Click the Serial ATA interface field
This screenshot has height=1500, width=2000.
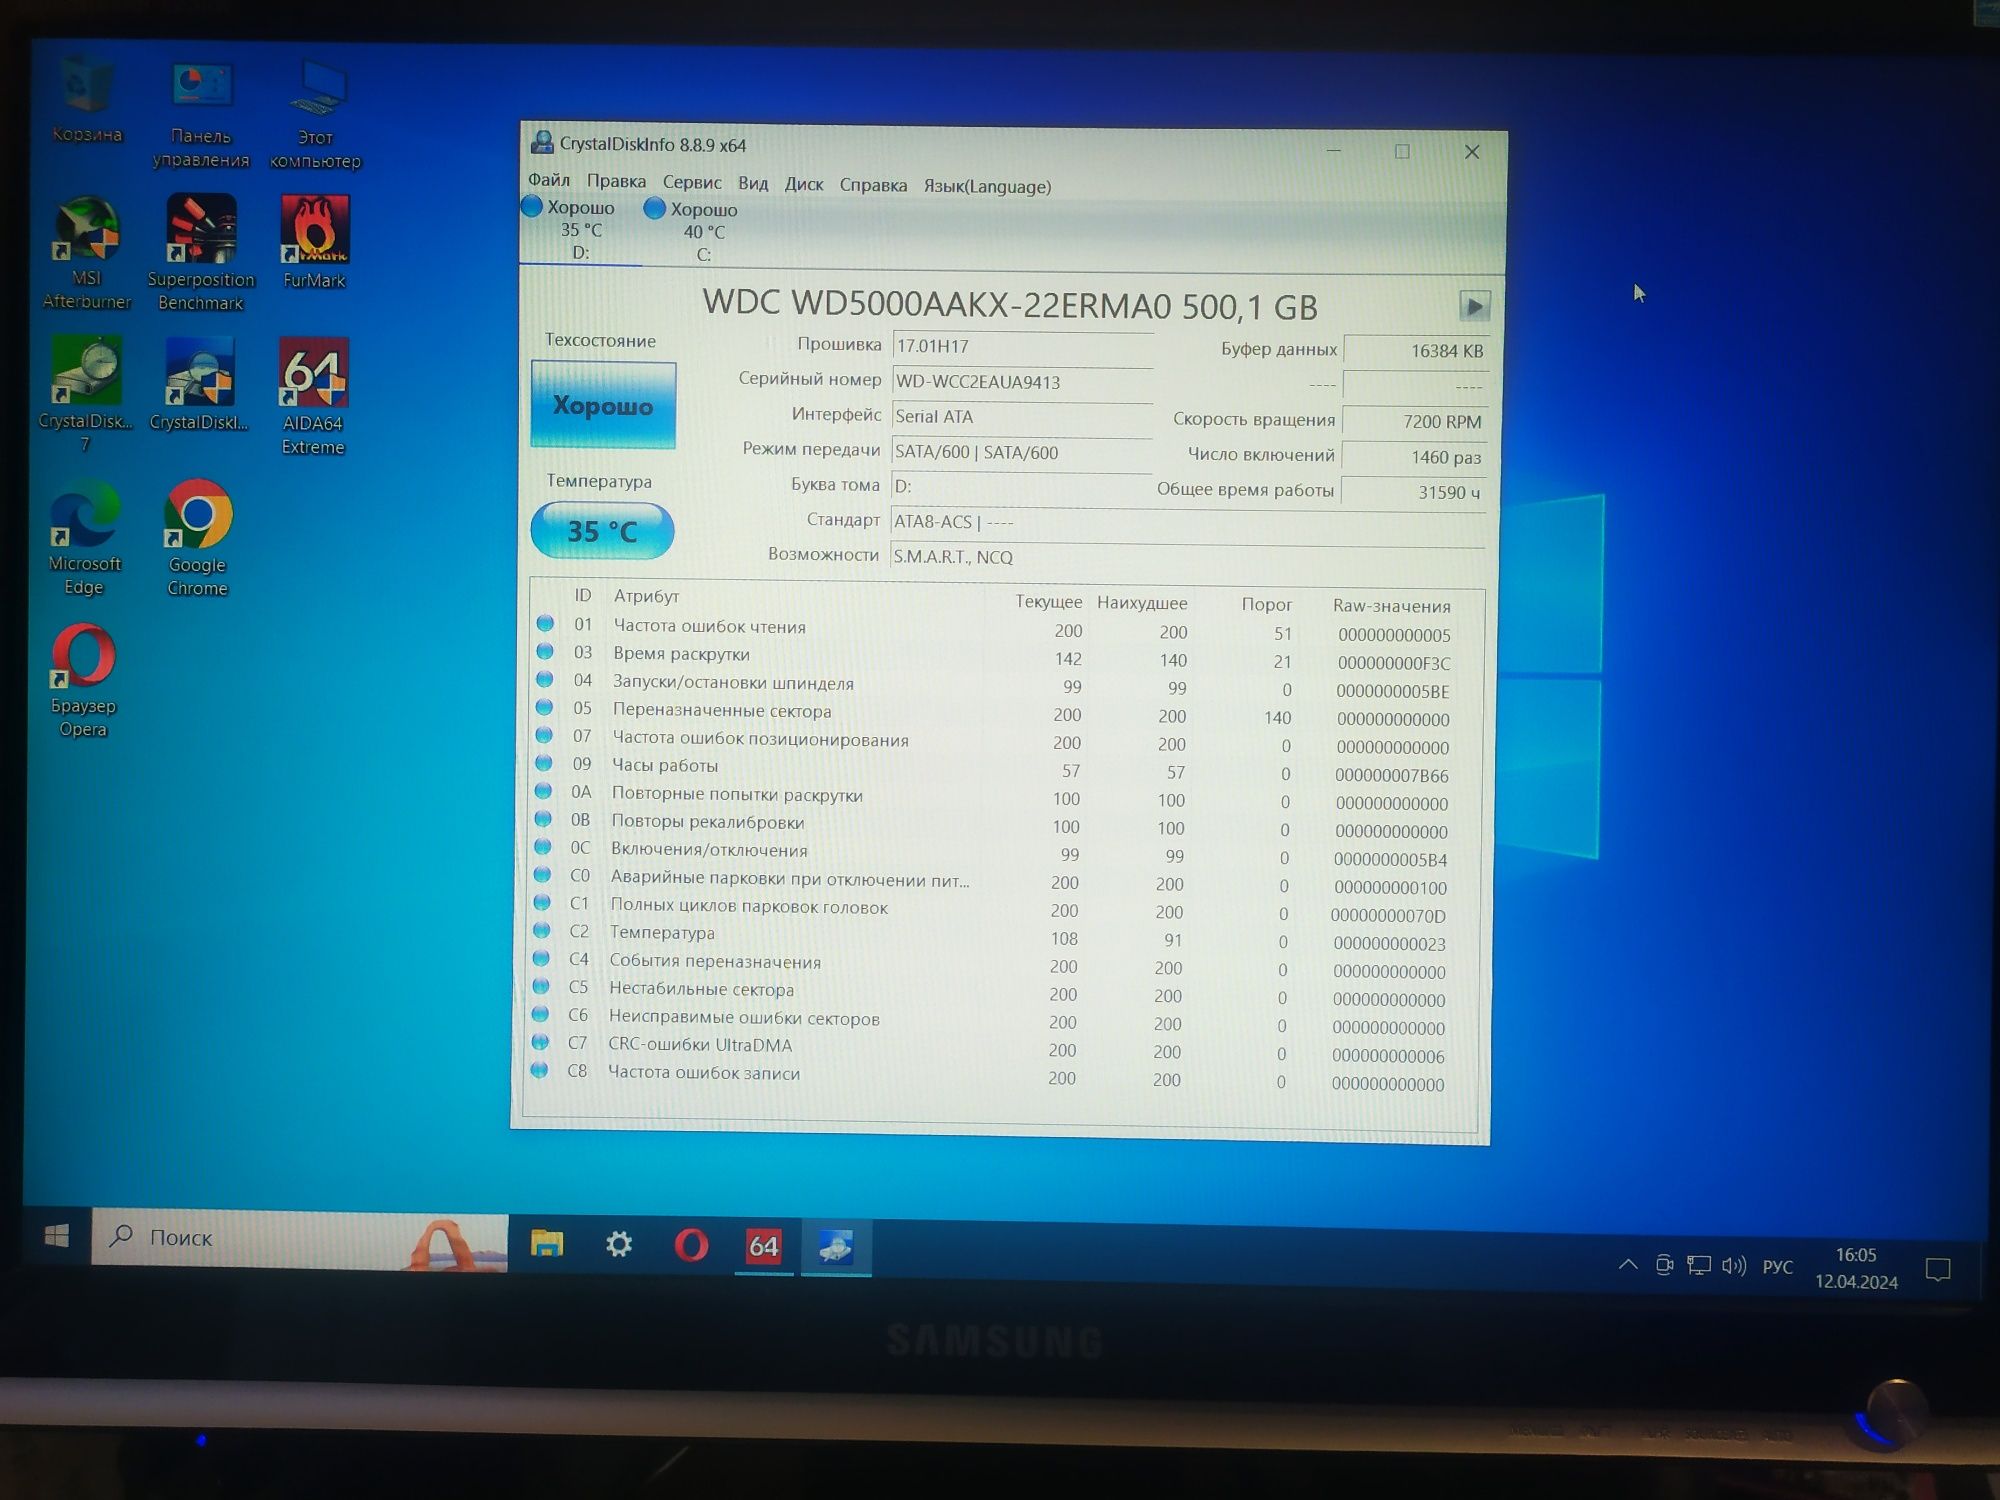click(x=1021, y=417)
